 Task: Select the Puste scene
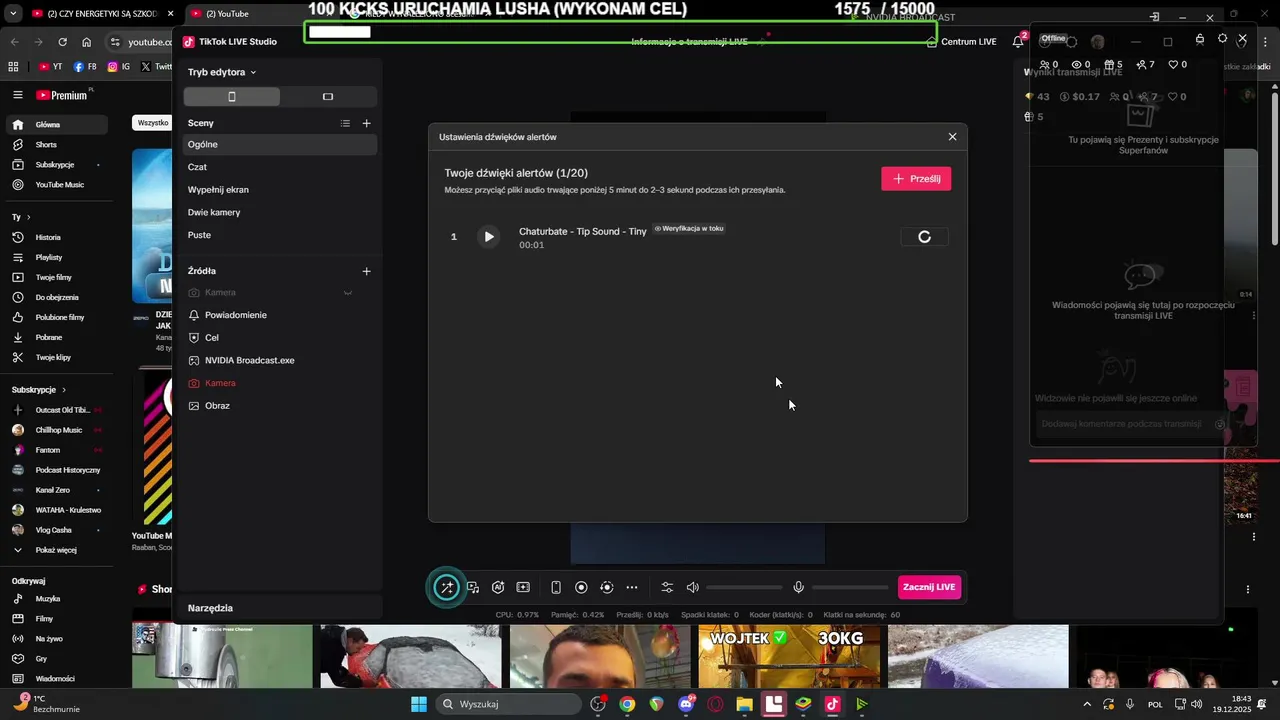click(280, 235)
